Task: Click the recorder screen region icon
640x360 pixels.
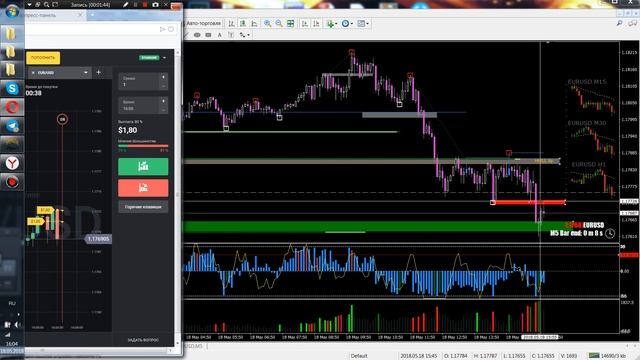Action: tap(55, 4)
